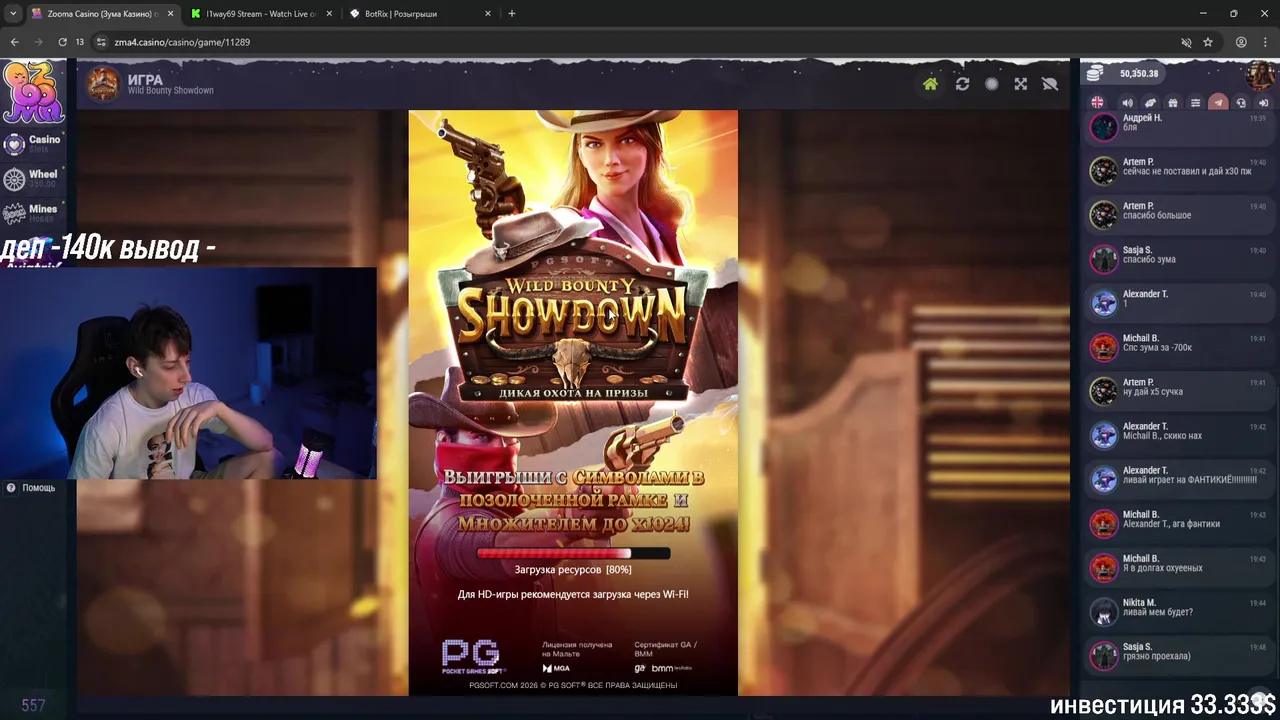Open the Chrome profile icon

[x=1241, y=42]
